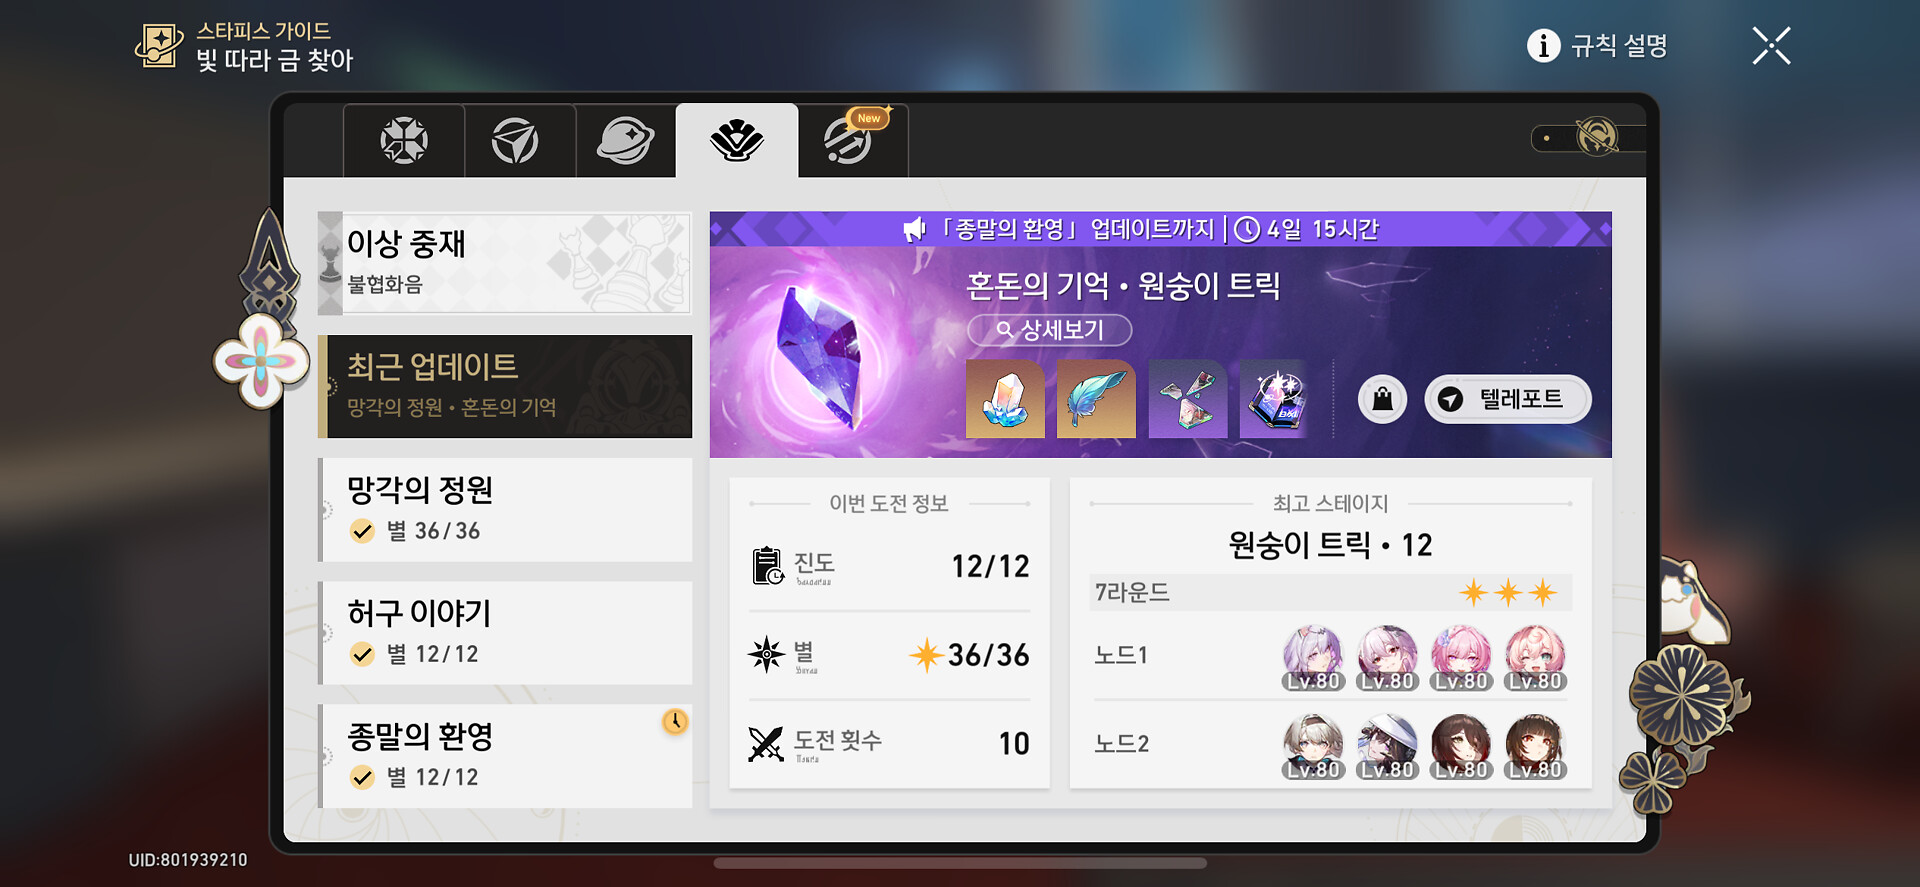
Task: Click the 규칙 설명 info icon
Action: click(x=1543, y=45)
